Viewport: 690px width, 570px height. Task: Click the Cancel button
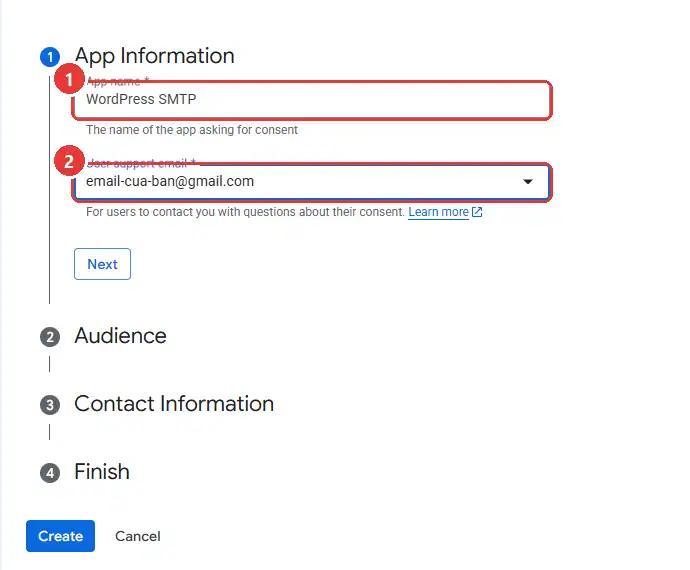138,536
